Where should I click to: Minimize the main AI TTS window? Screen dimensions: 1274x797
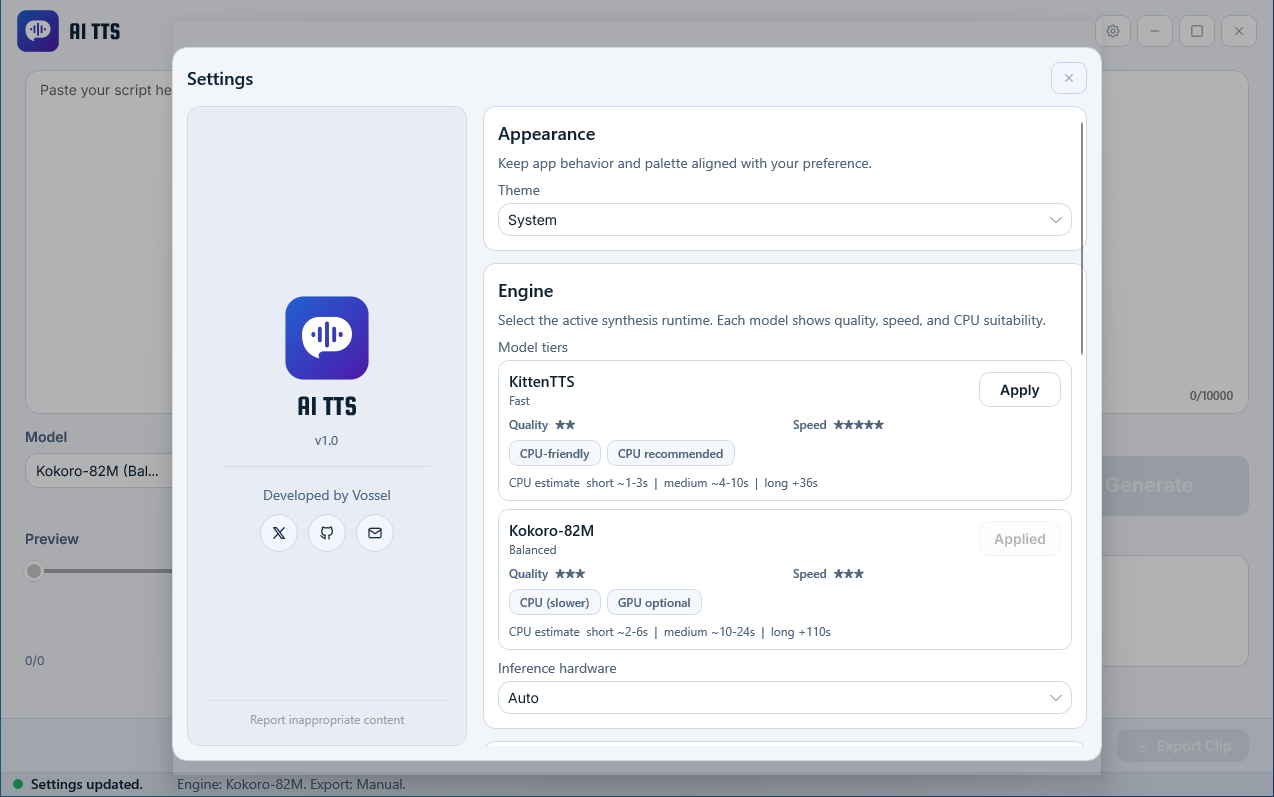tap(1155, 31)
